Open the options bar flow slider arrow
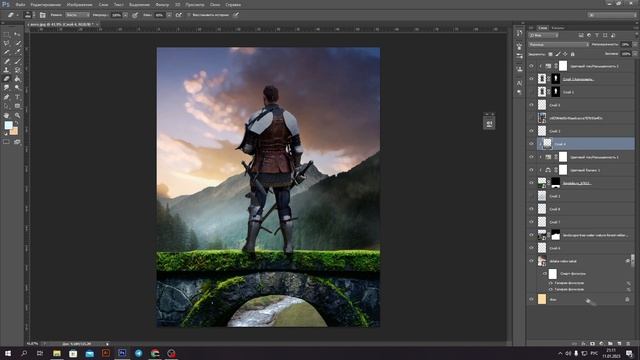 pyautogui.click(x=169, y=15)
